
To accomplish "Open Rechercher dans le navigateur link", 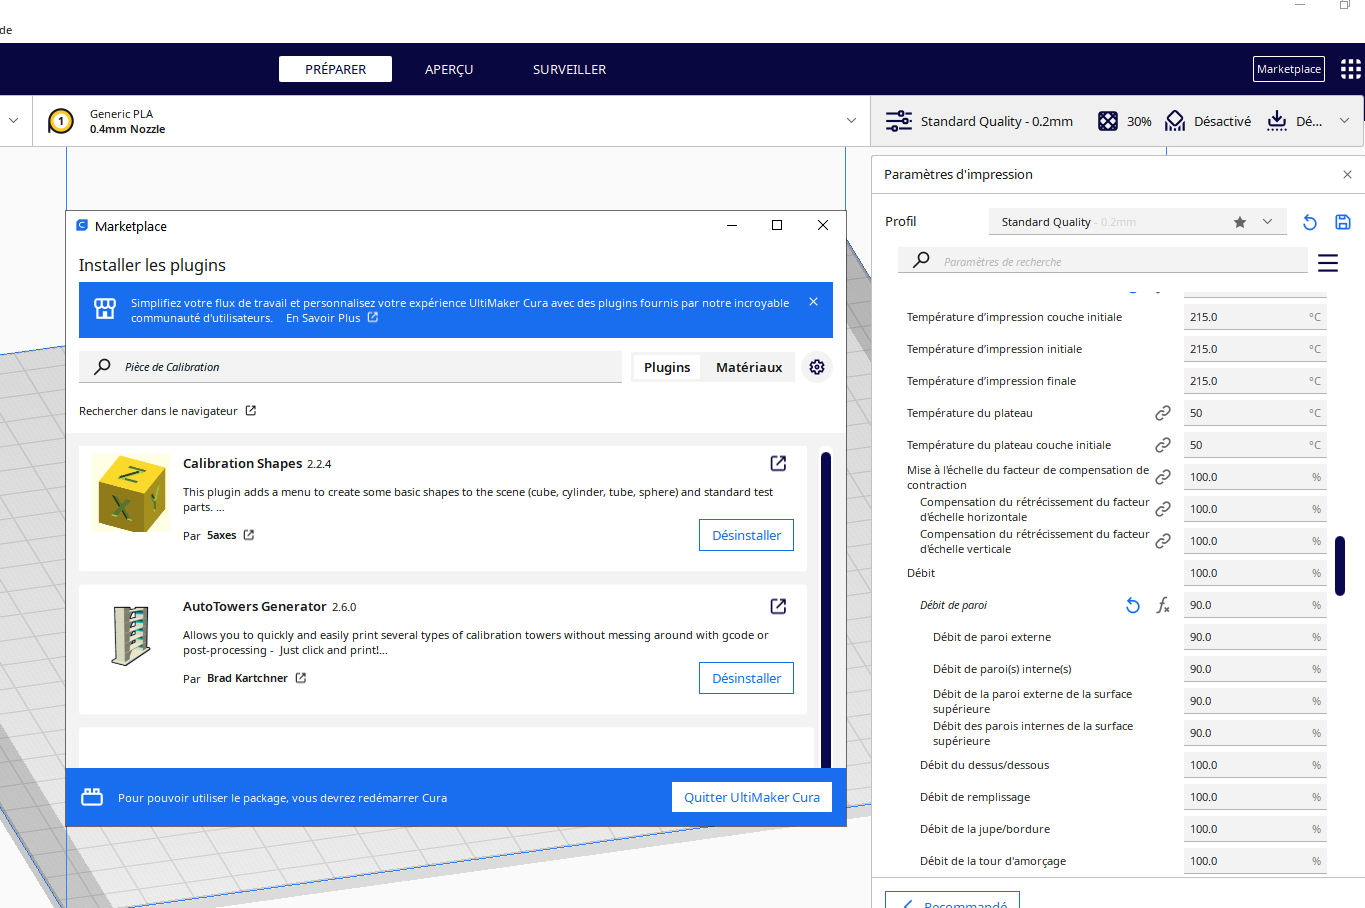I will [168, 411].
